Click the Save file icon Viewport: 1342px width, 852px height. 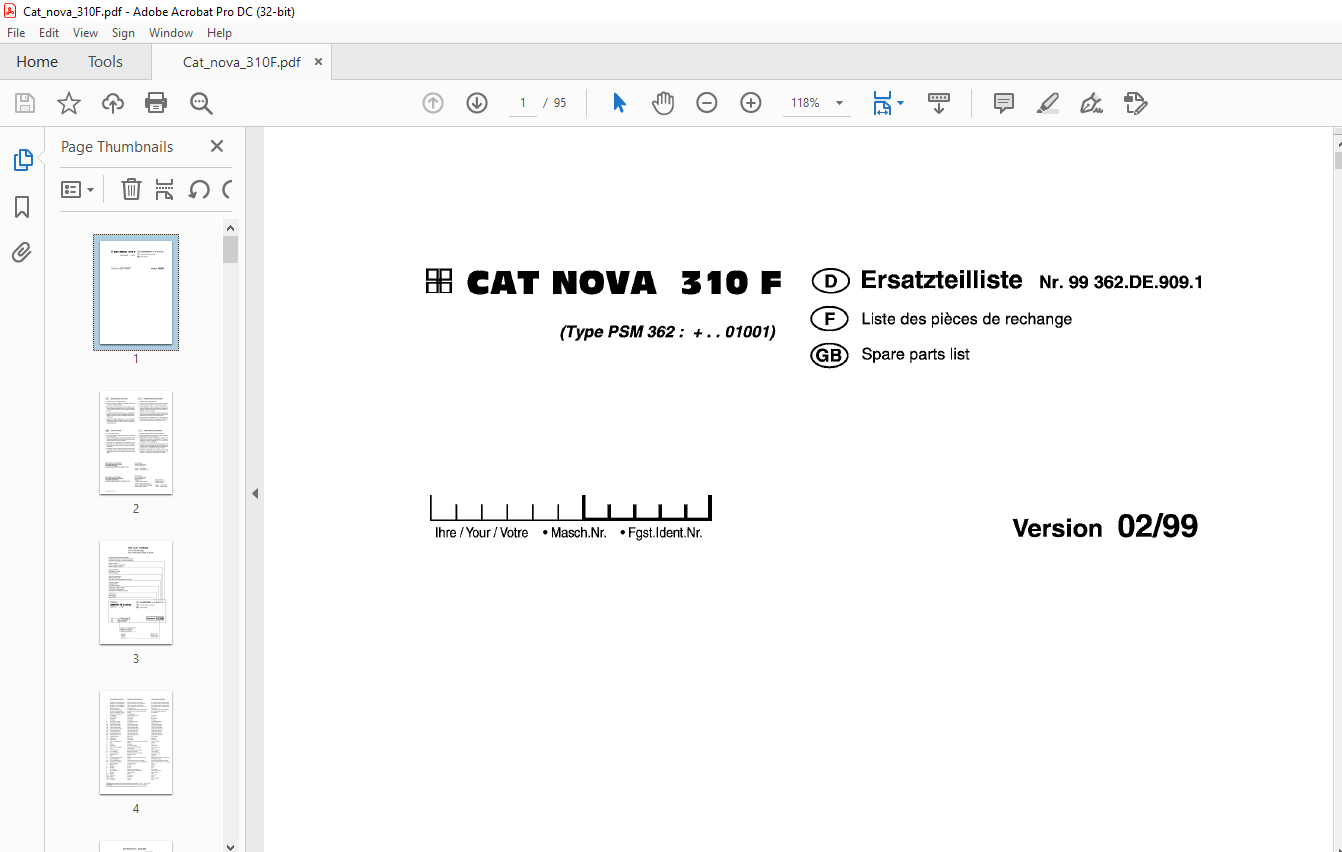[25, 103]
